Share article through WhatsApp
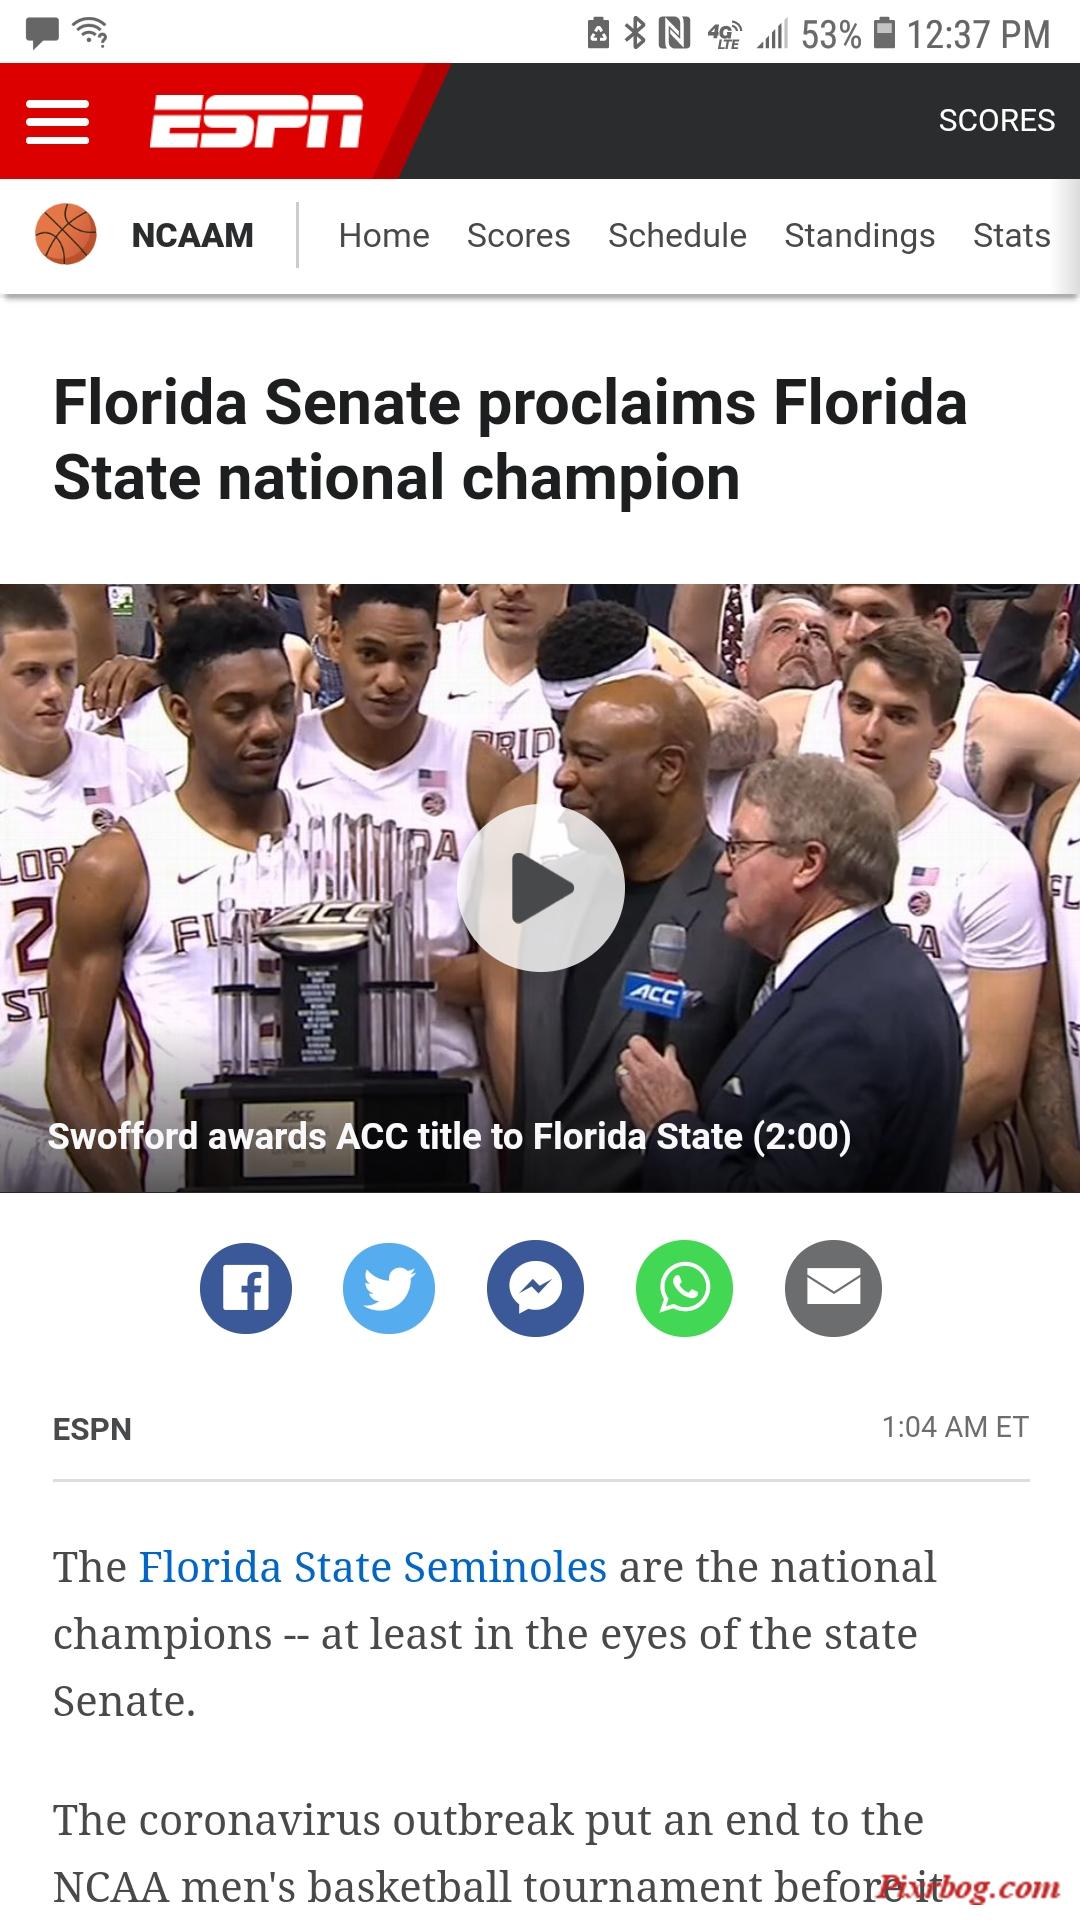 click(x=684, y=1288)
